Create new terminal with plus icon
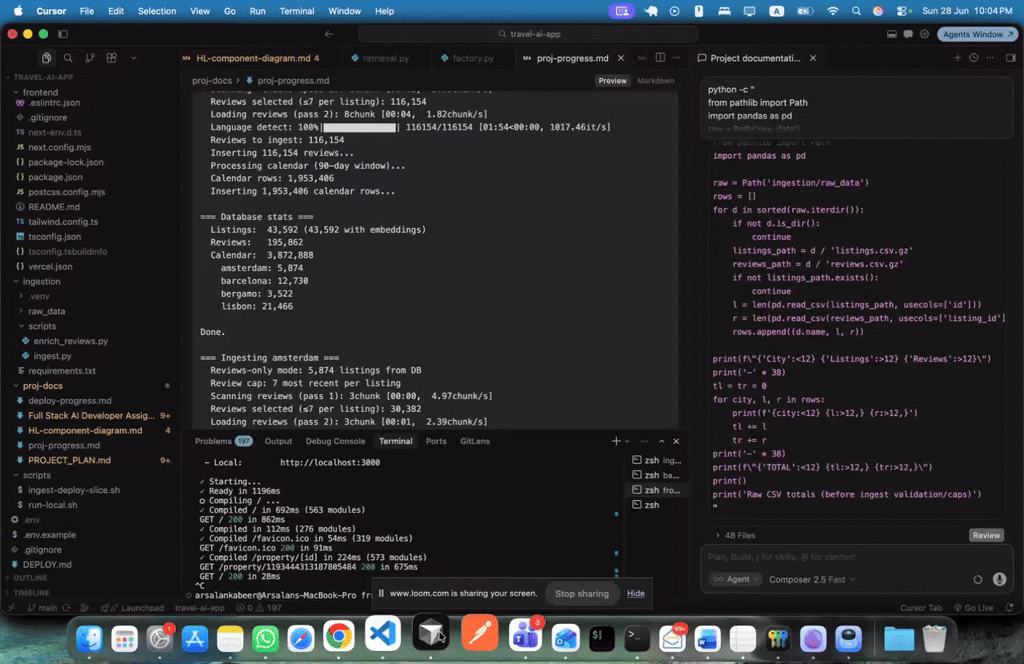Viewport: 1024px width, 664px height. [615, 441]
